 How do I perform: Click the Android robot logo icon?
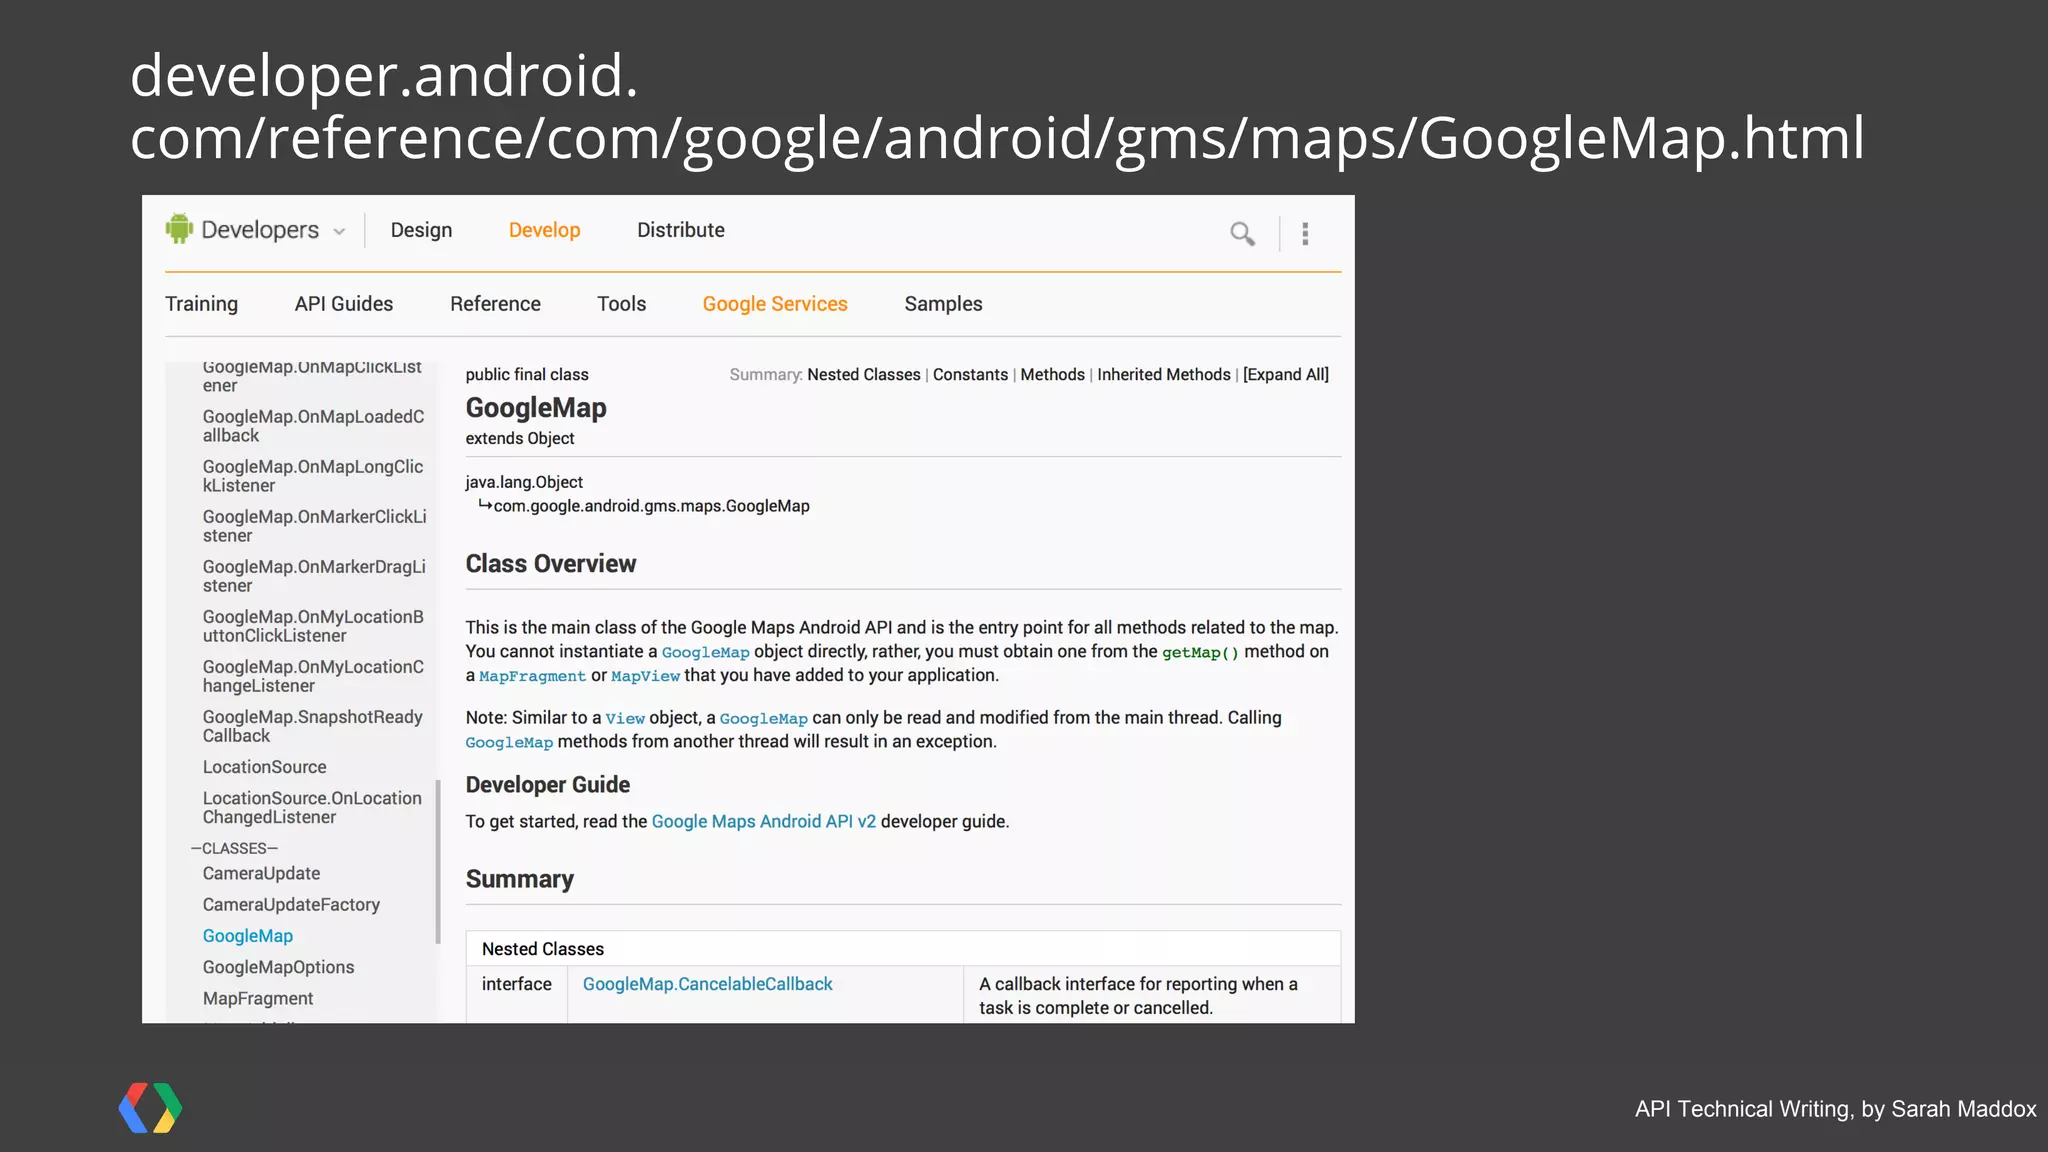coord(179,228)
